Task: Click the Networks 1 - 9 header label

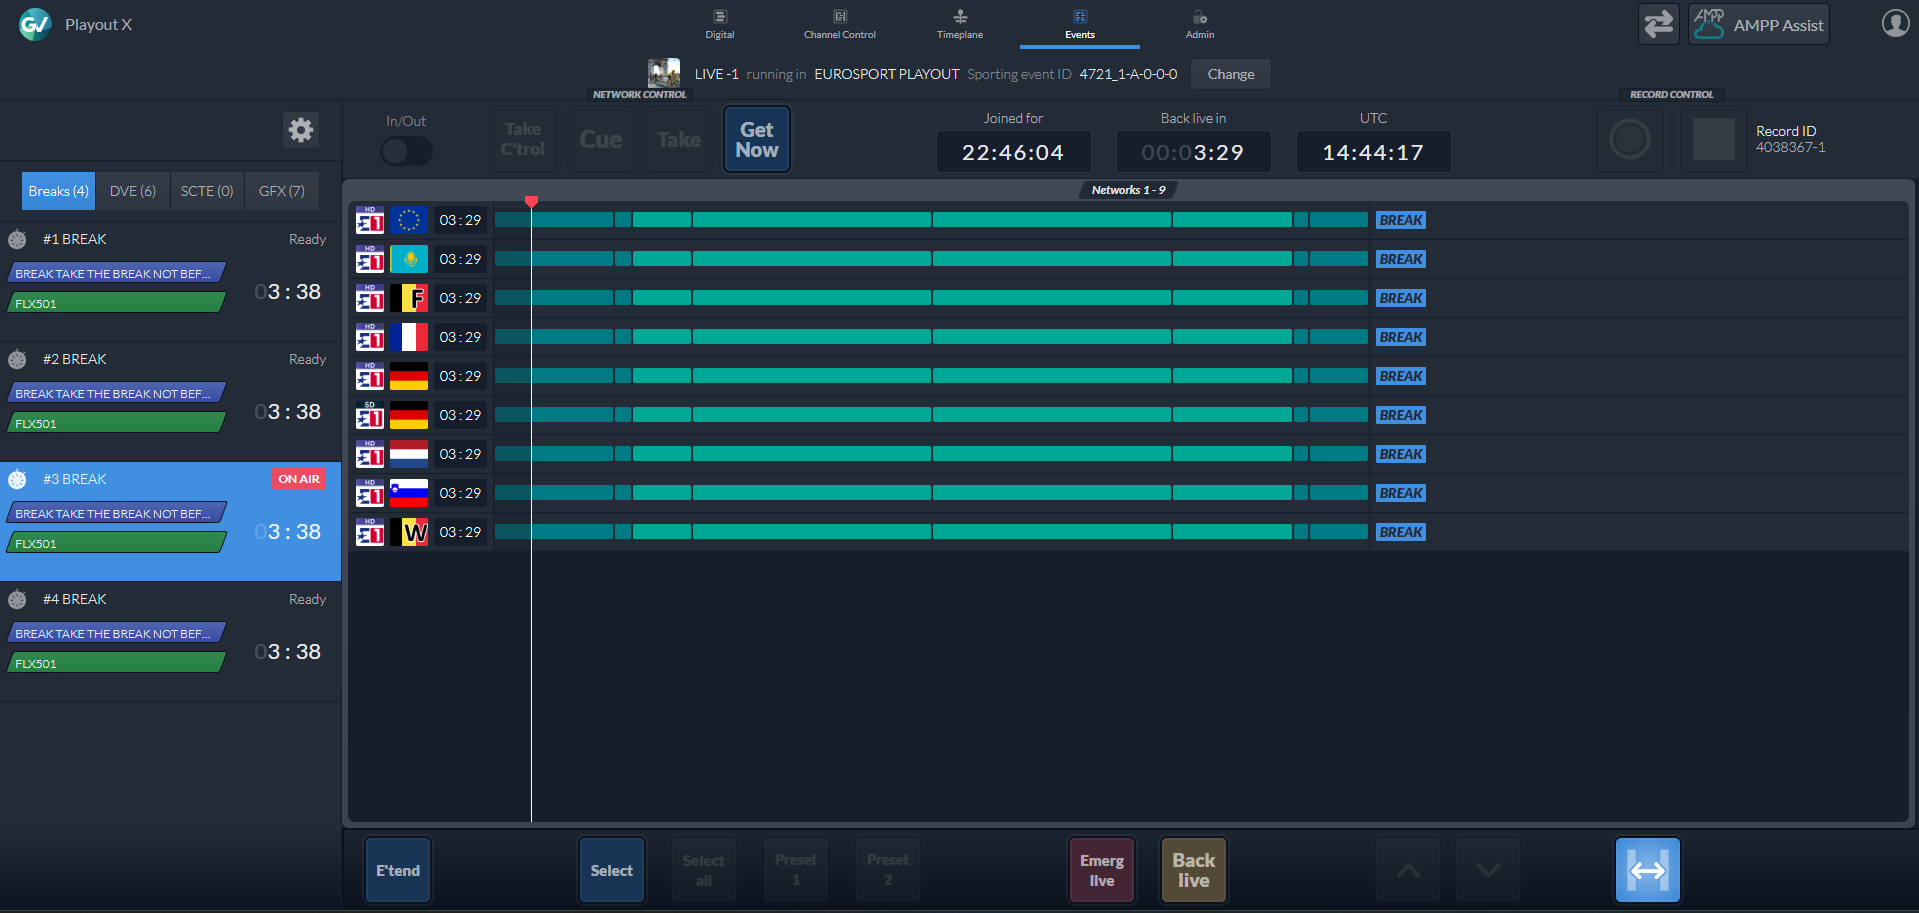Action: tap(1128, 190)
